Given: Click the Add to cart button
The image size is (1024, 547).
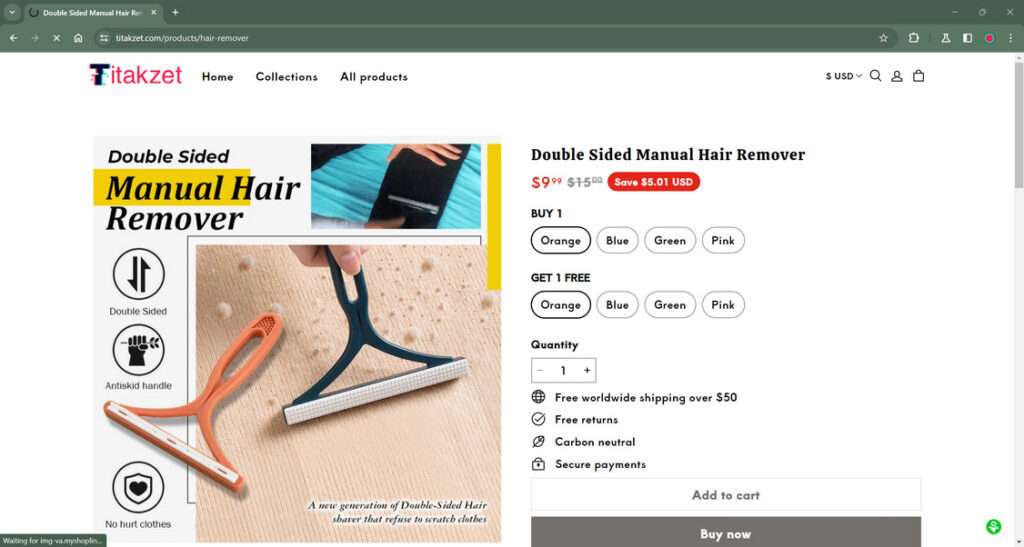Looking at the screenshot, I should 726,495.
